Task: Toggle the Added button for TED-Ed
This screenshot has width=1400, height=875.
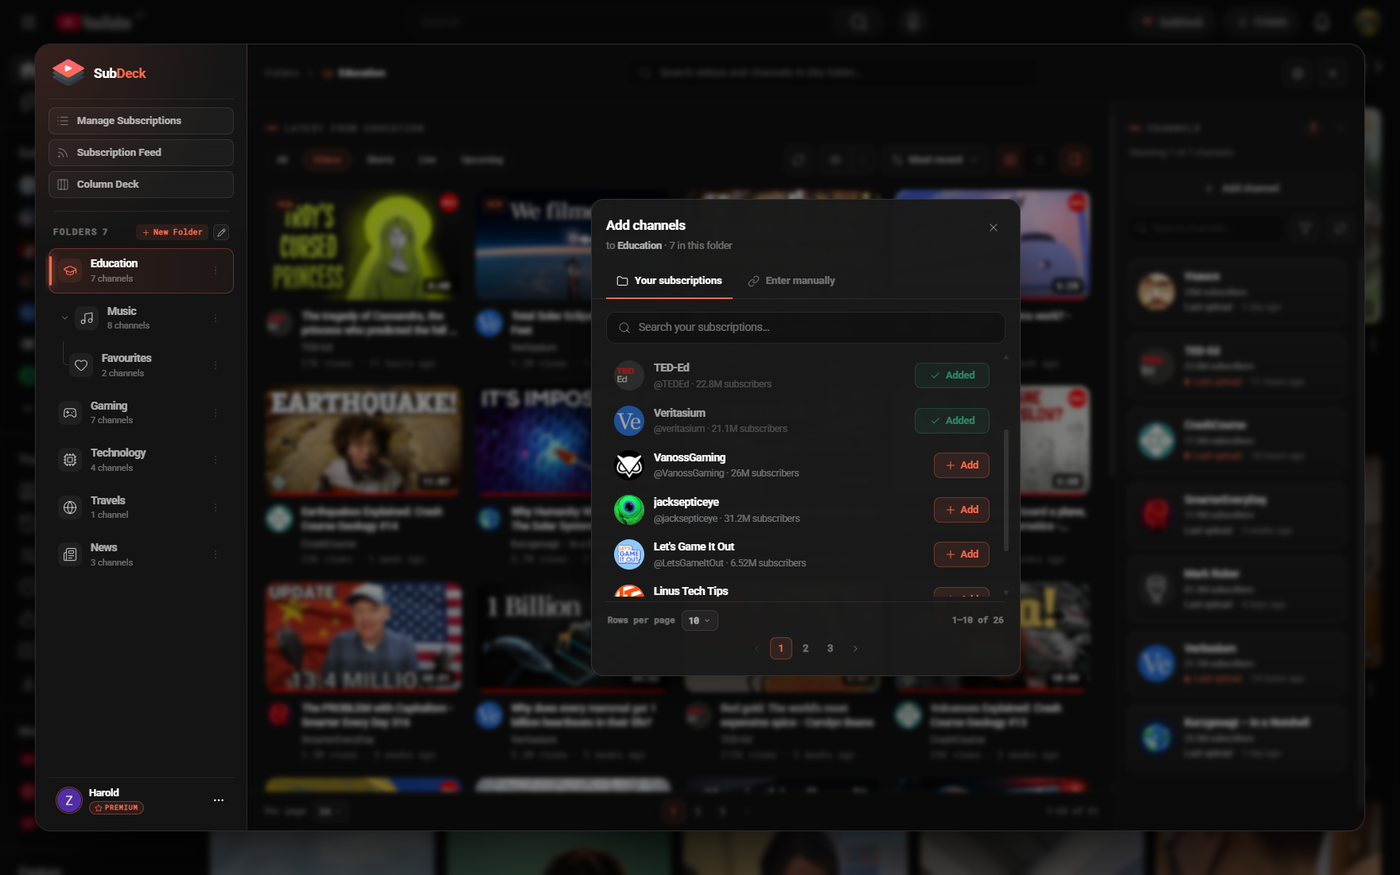Action: point(952,375)
